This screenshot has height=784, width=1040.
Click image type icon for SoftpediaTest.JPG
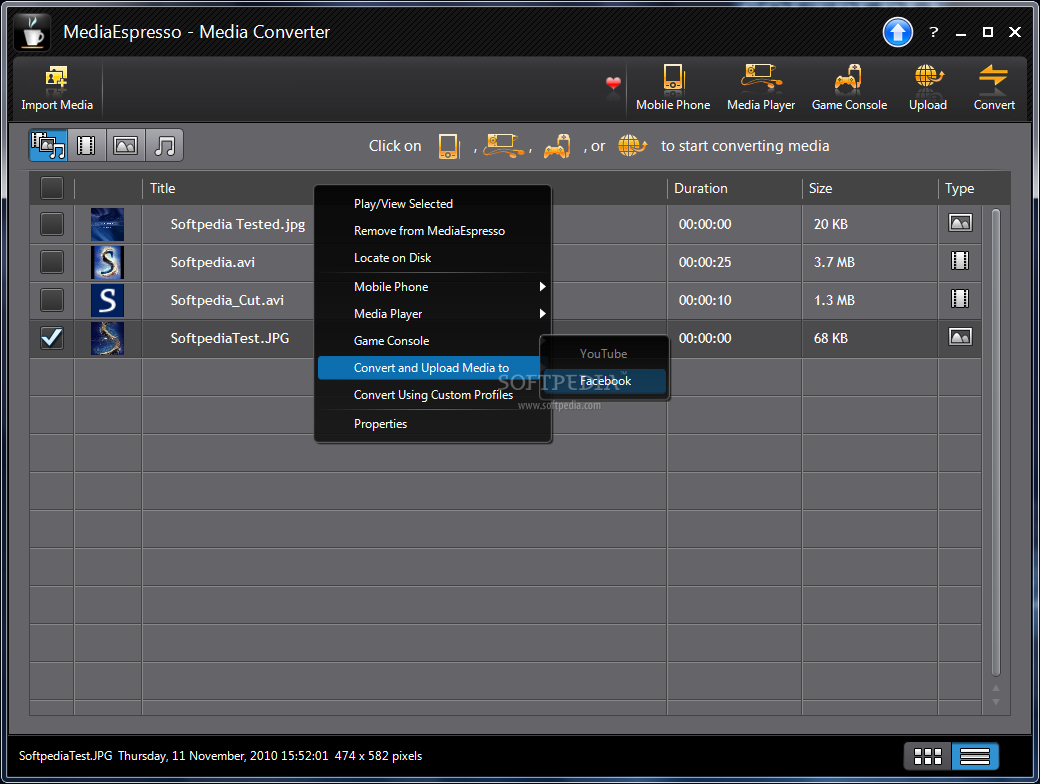click(960, 337)
